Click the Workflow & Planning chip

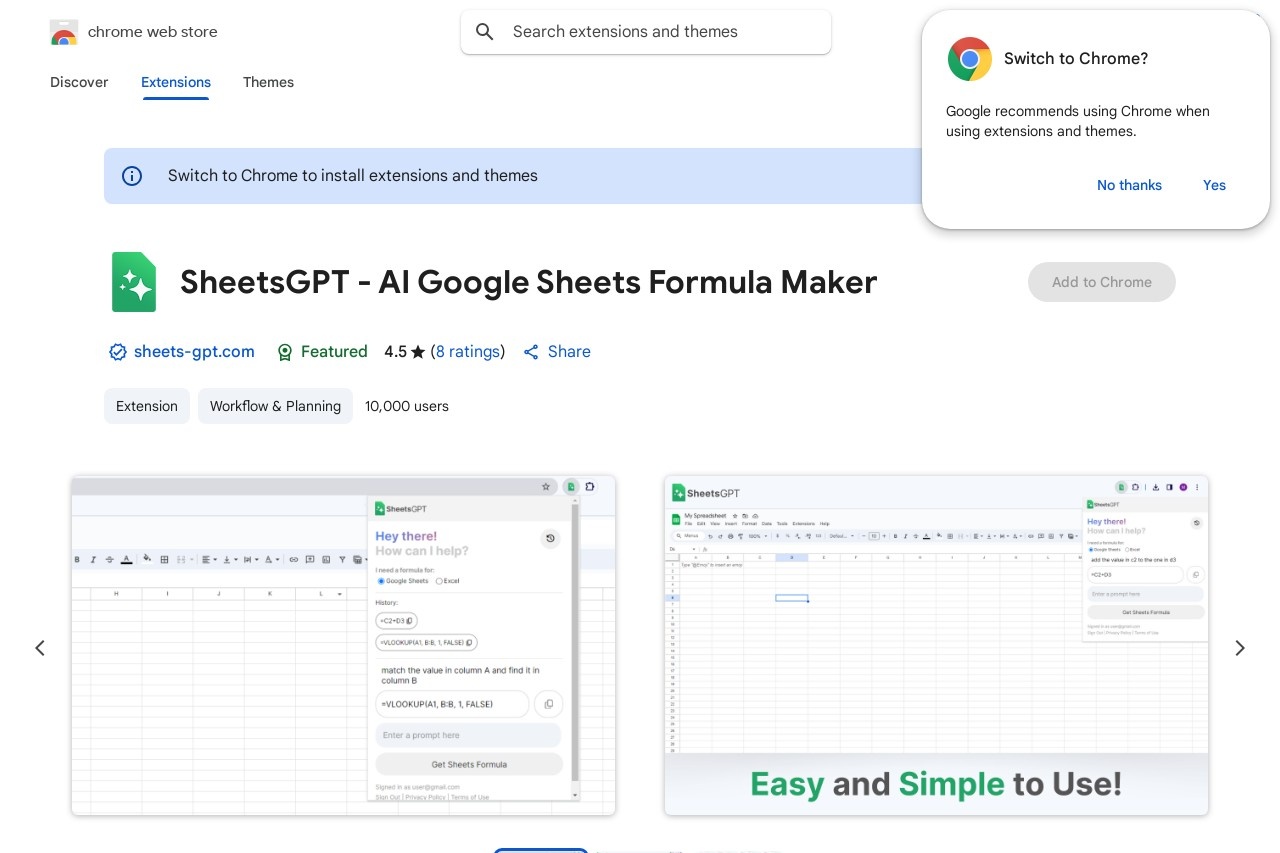(x=275, y=406)
